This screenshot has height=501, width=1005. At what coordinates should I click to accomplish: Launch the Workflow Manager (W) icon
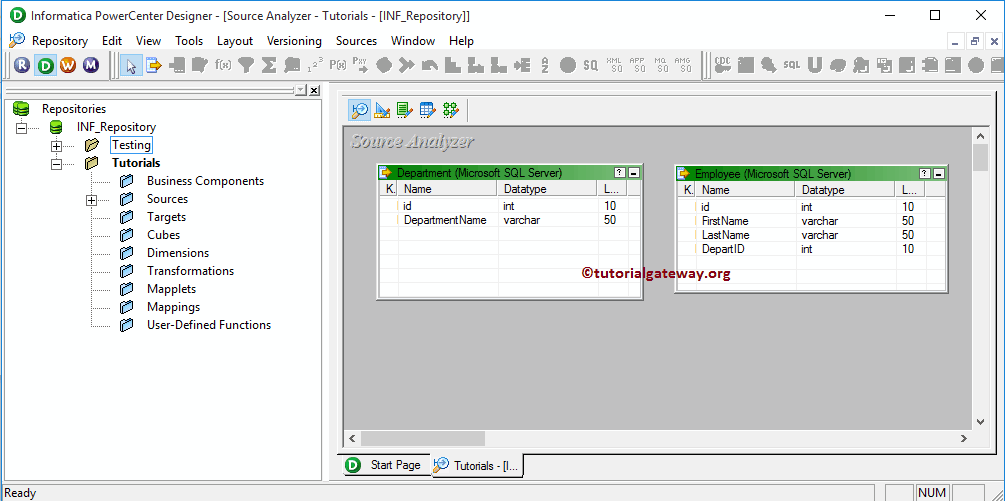click(68, 65)
